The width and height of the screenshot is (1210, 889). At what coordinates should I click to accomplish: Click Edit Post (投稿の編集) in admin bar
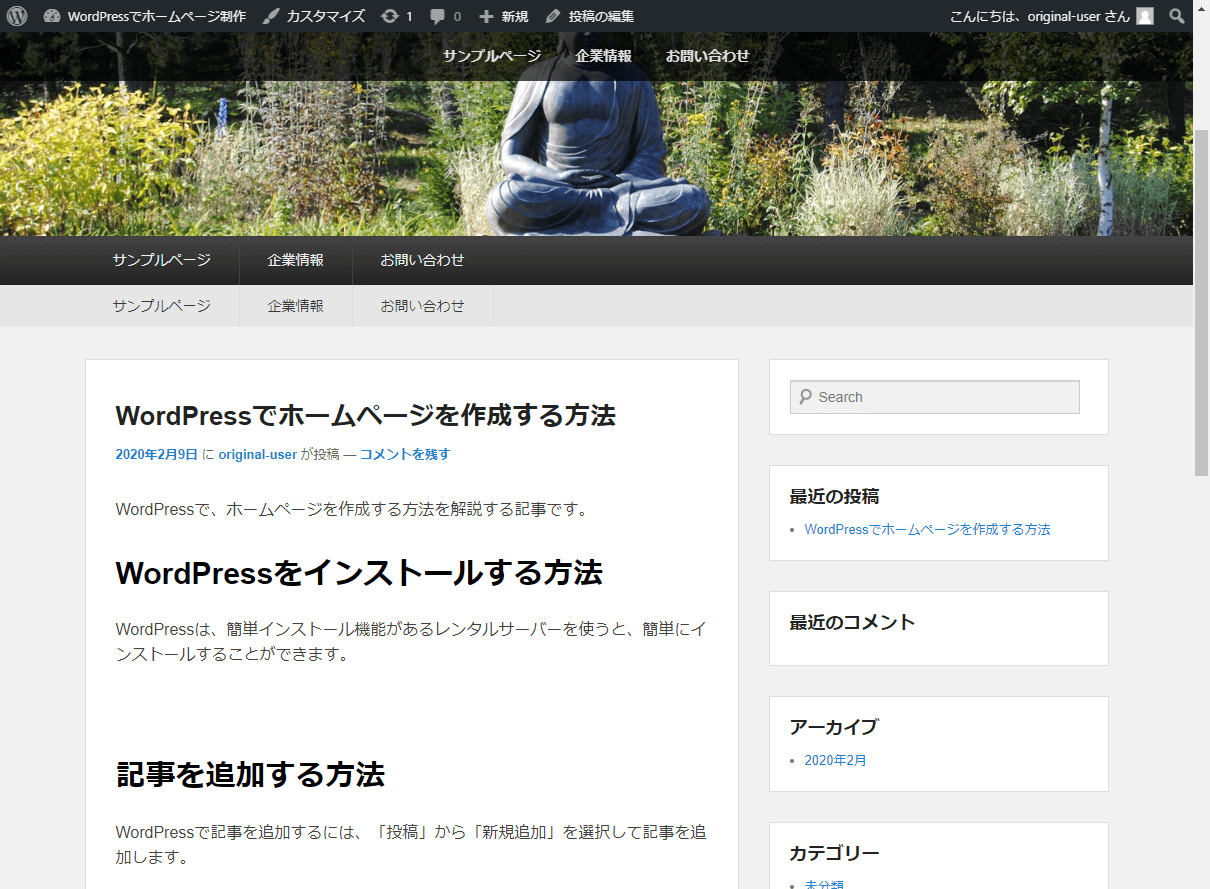(x=590, y=16)
